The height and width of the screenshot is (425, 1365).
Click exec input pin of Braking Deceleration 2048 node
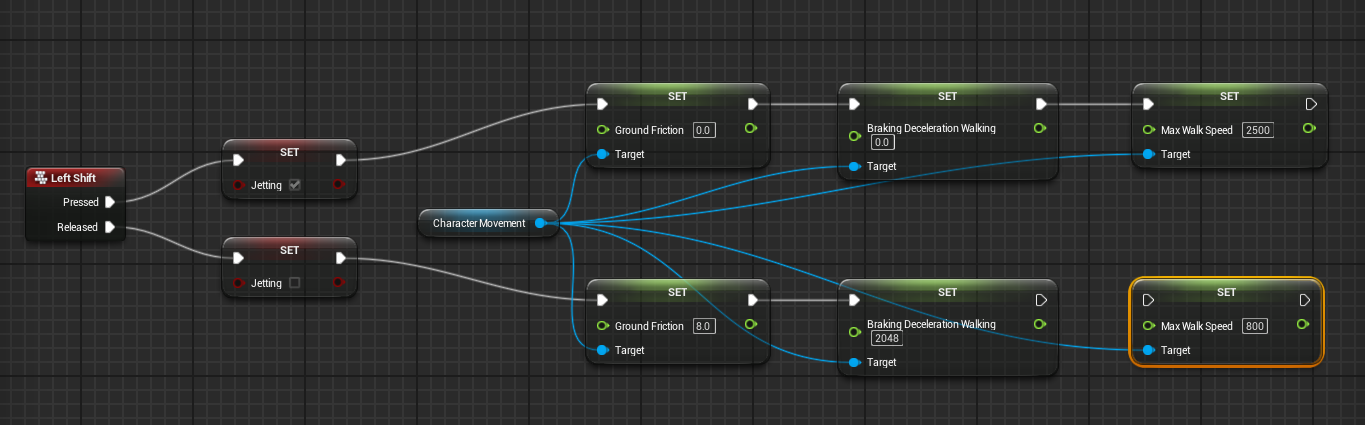(853, 300)
